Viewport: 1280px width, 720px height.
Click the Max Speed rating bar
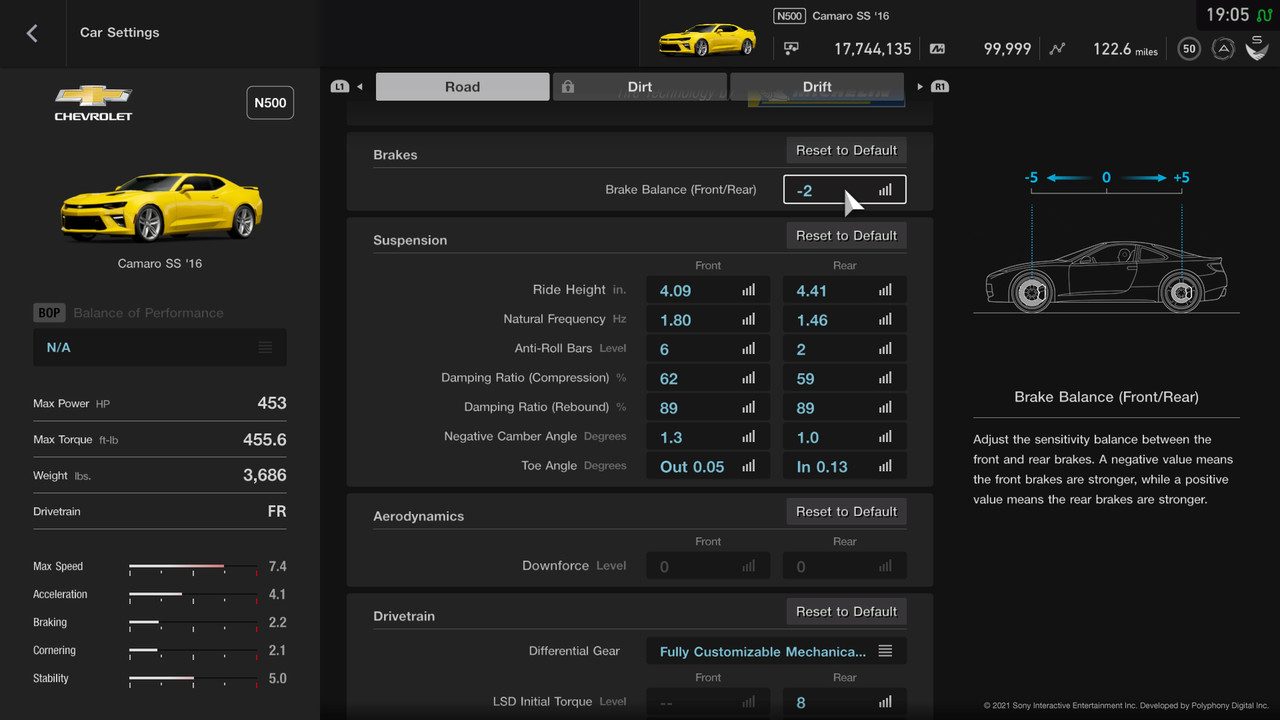[193, 567]
